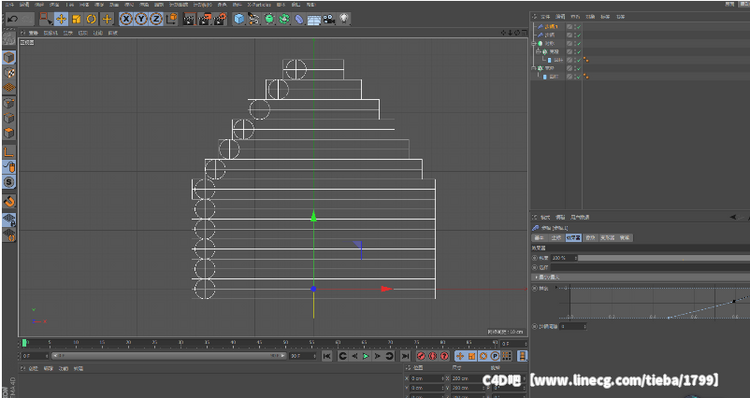Click the strength slider bar
The width and height of the screenshot is (750, 398).
pyautogui.click(x=663, y=258)
